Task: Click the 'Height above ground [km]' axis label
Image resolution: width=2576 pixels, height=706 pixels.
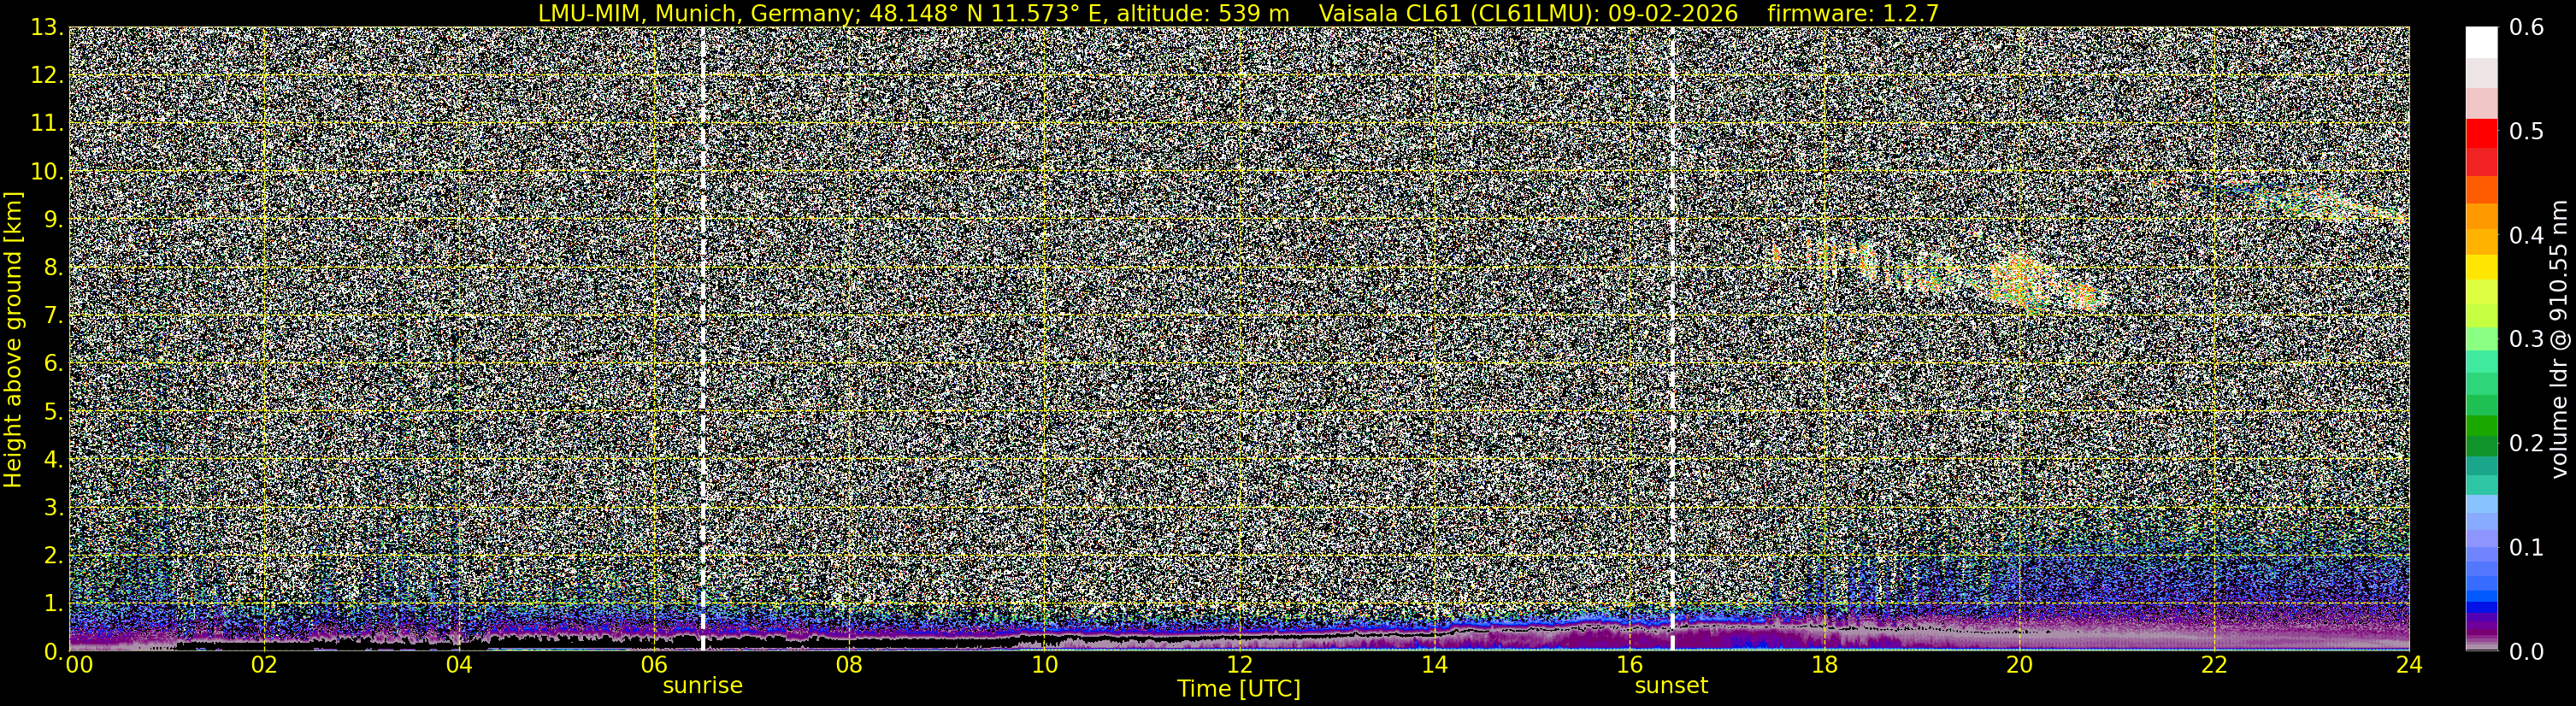Action: point(13,339)
